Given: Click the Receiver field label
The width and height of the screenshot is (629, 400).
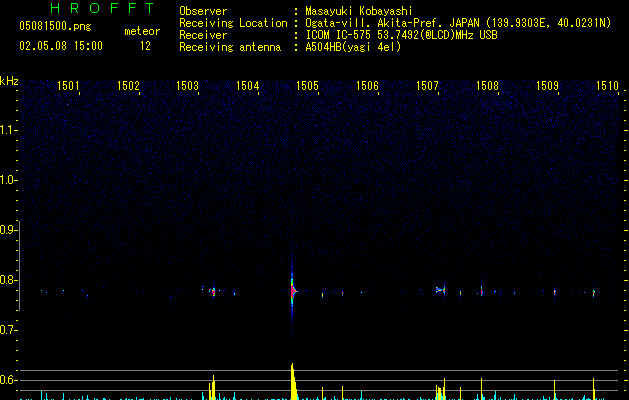Looking at the screenshot, I should coord(203,35).
